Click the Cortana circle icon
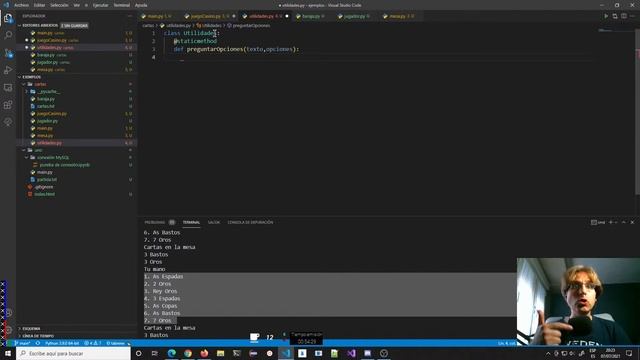Viewport: 640px width, 360px height. 138,353
